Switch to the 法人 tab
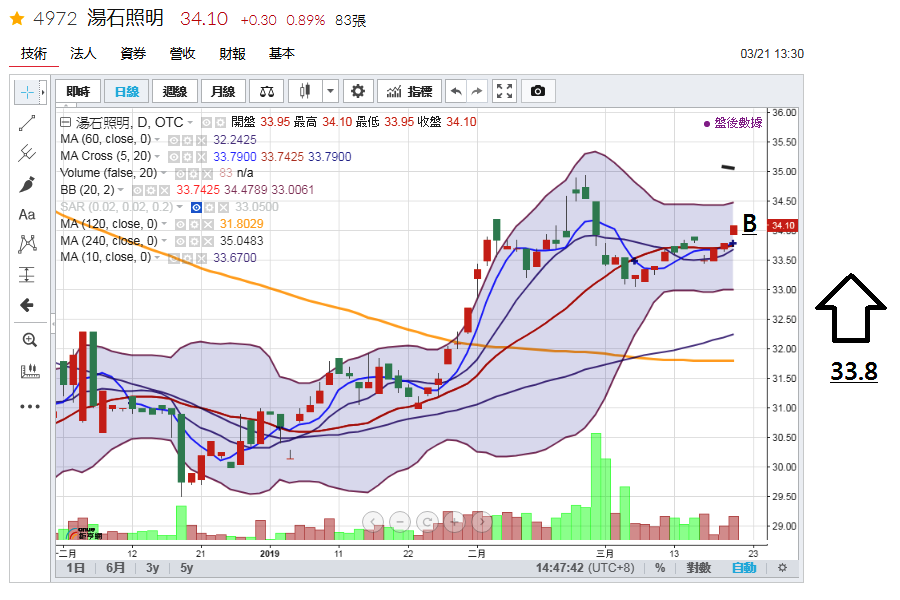The width and height of the screenshot is (900, 600). tap(83, 53)
